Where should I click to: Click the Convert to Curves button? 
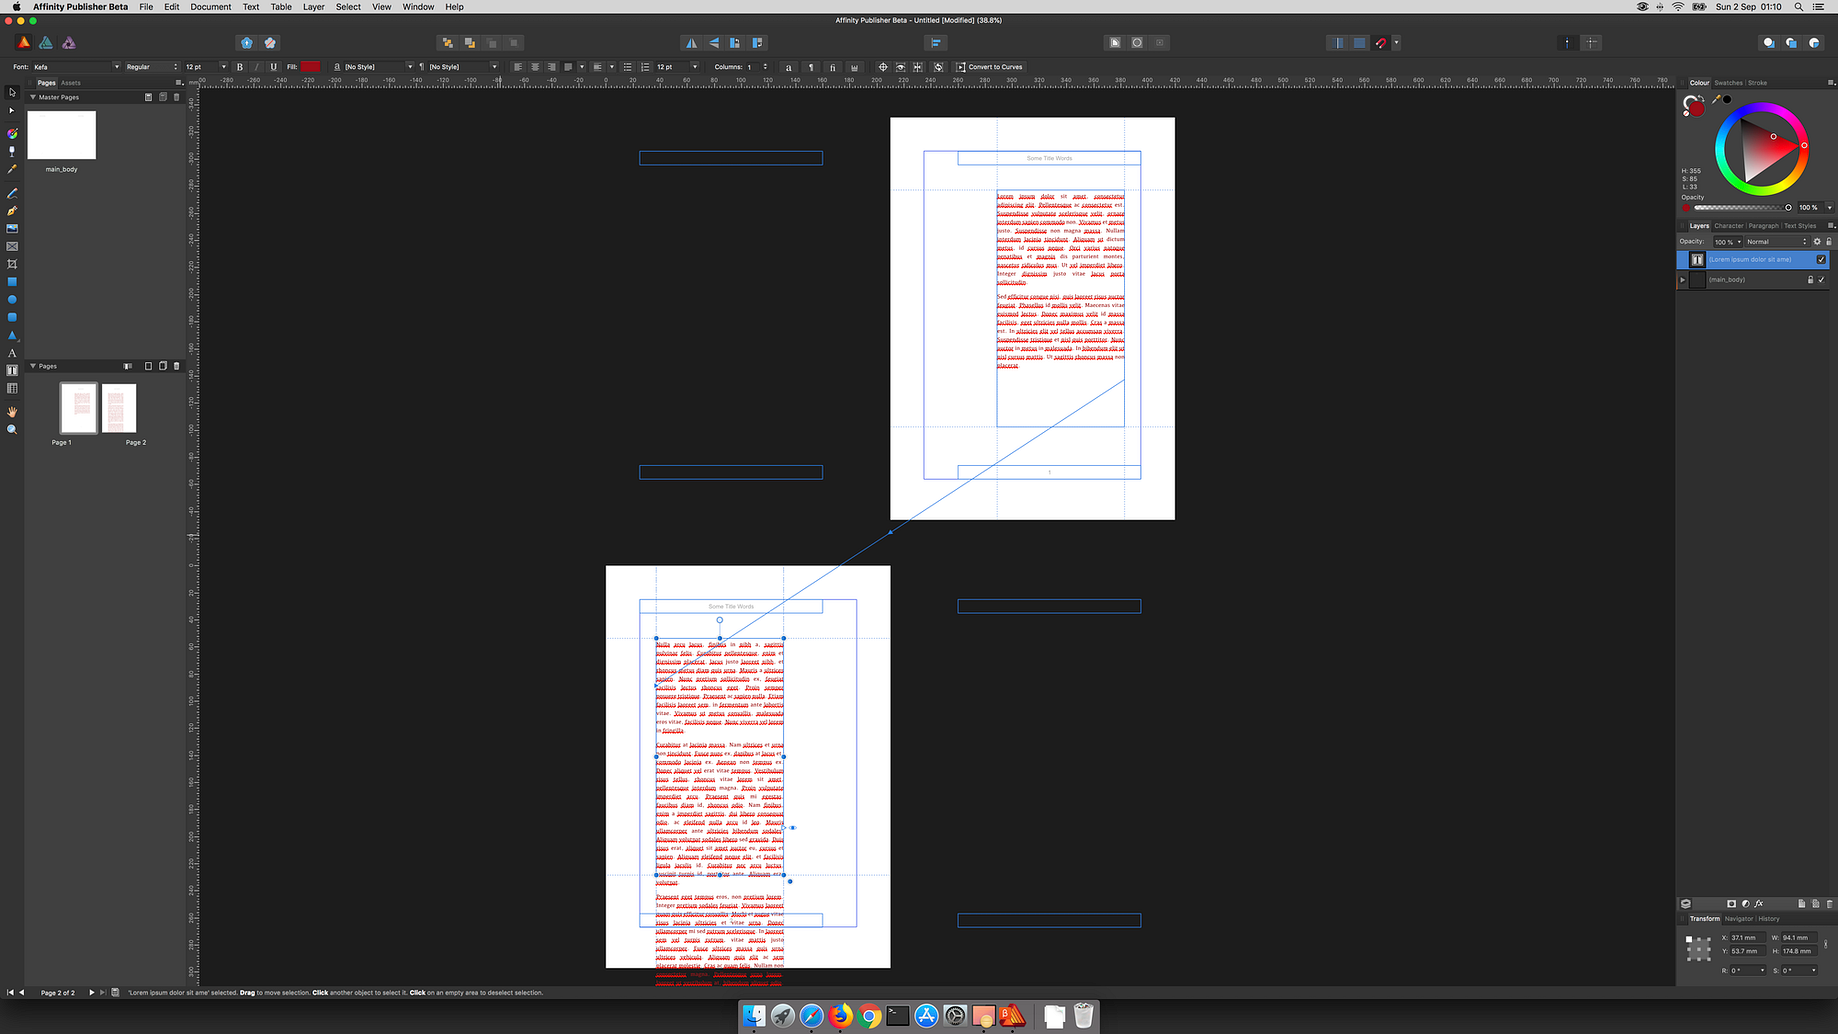click(989, 67)
